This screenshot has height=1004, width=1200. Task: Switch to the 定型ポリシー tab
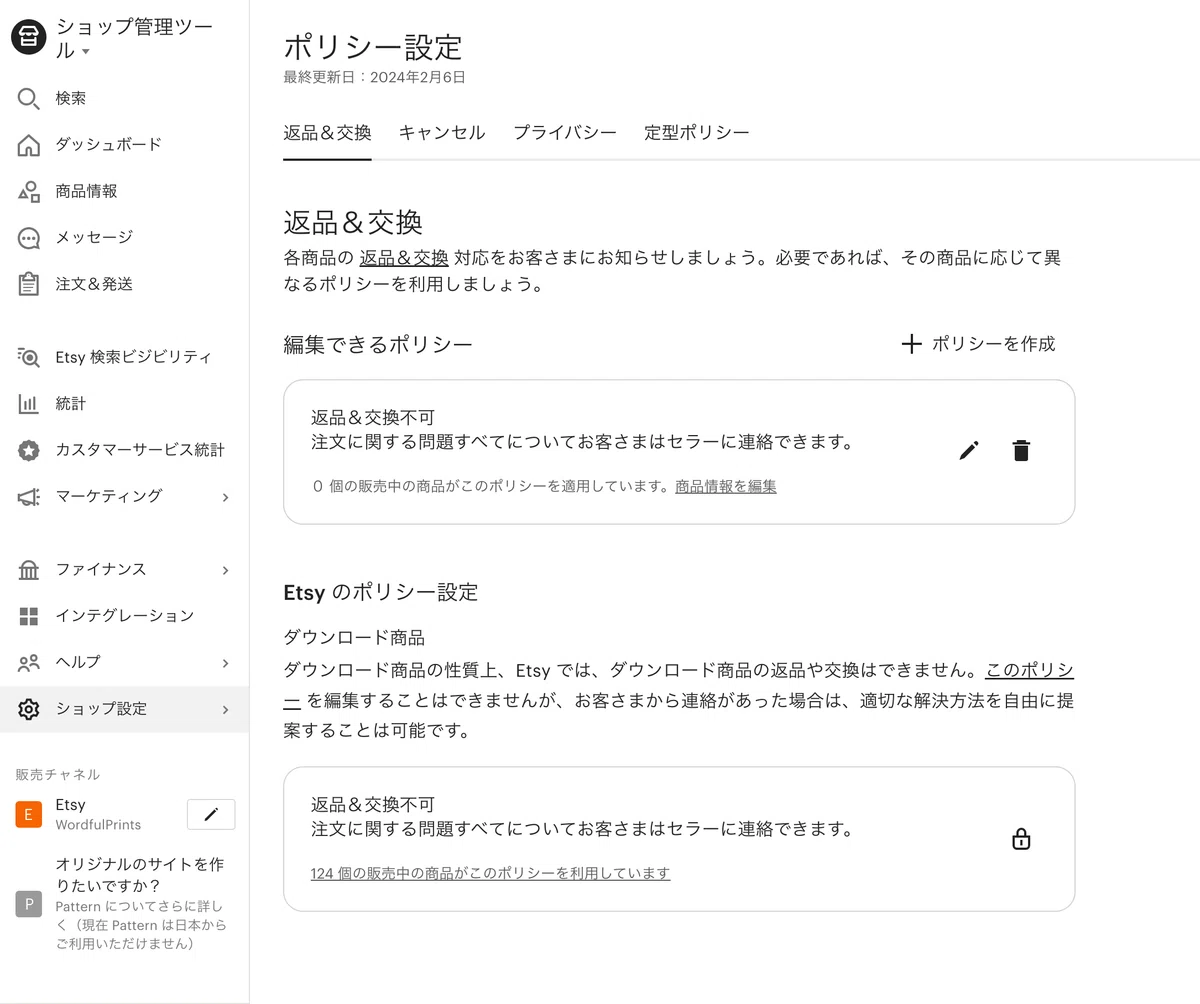point(697,133)
